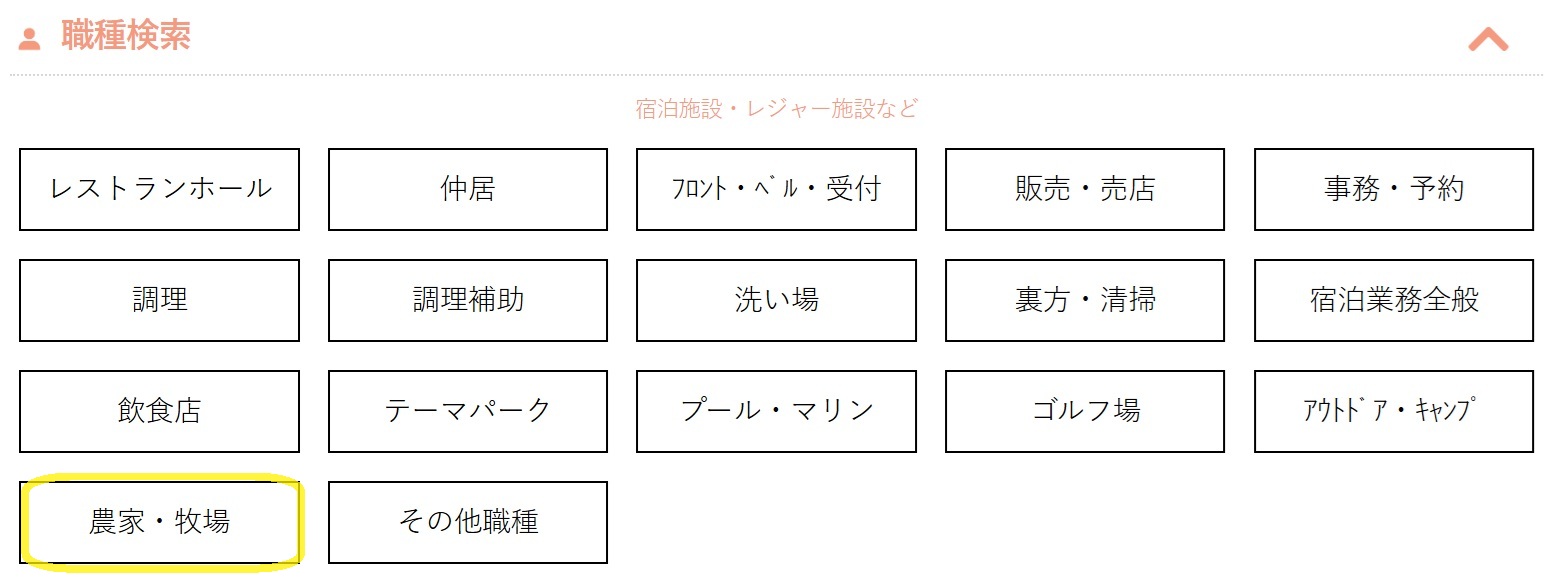Select the その他職種 option

(x=468, y=522)
